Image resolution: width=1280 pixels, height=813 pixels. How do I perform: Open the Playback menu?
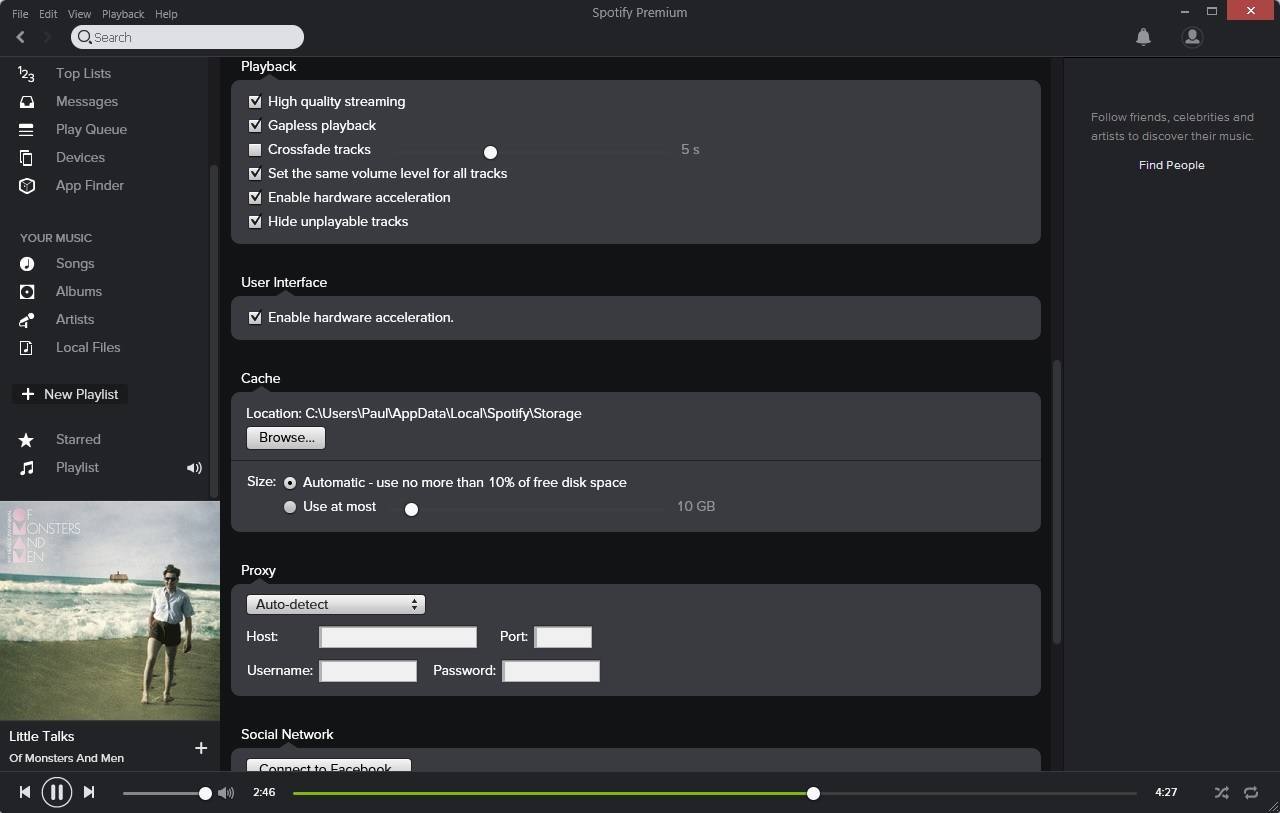[123, 14]
